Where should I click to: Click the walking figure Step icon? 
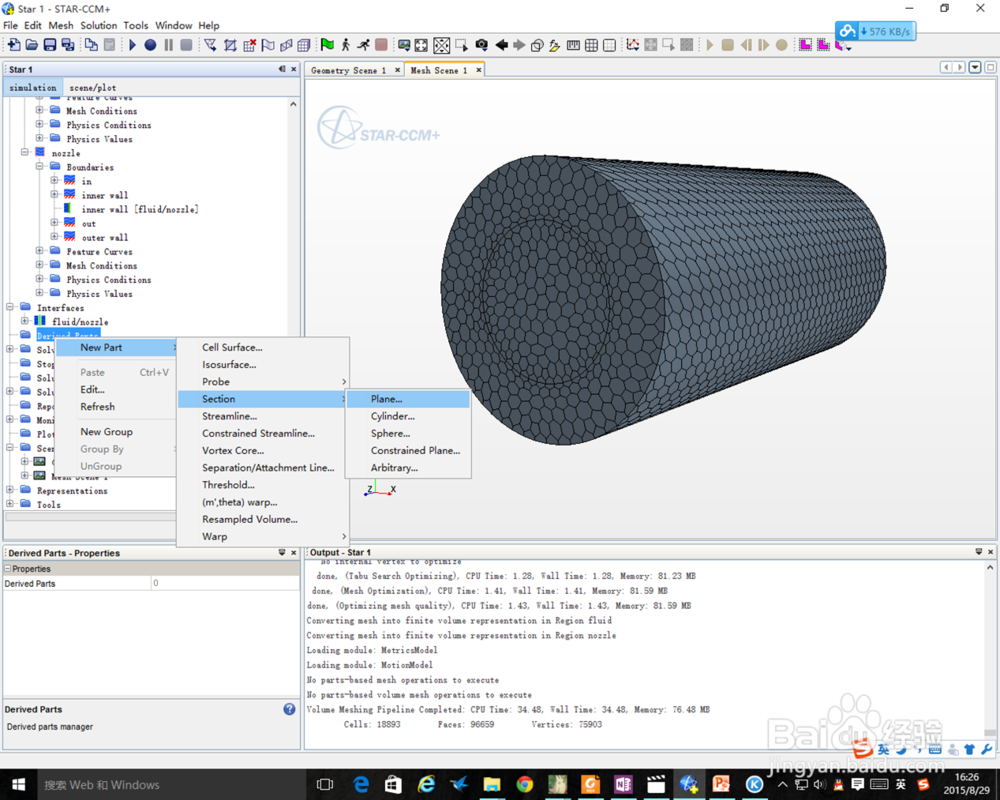345,45
